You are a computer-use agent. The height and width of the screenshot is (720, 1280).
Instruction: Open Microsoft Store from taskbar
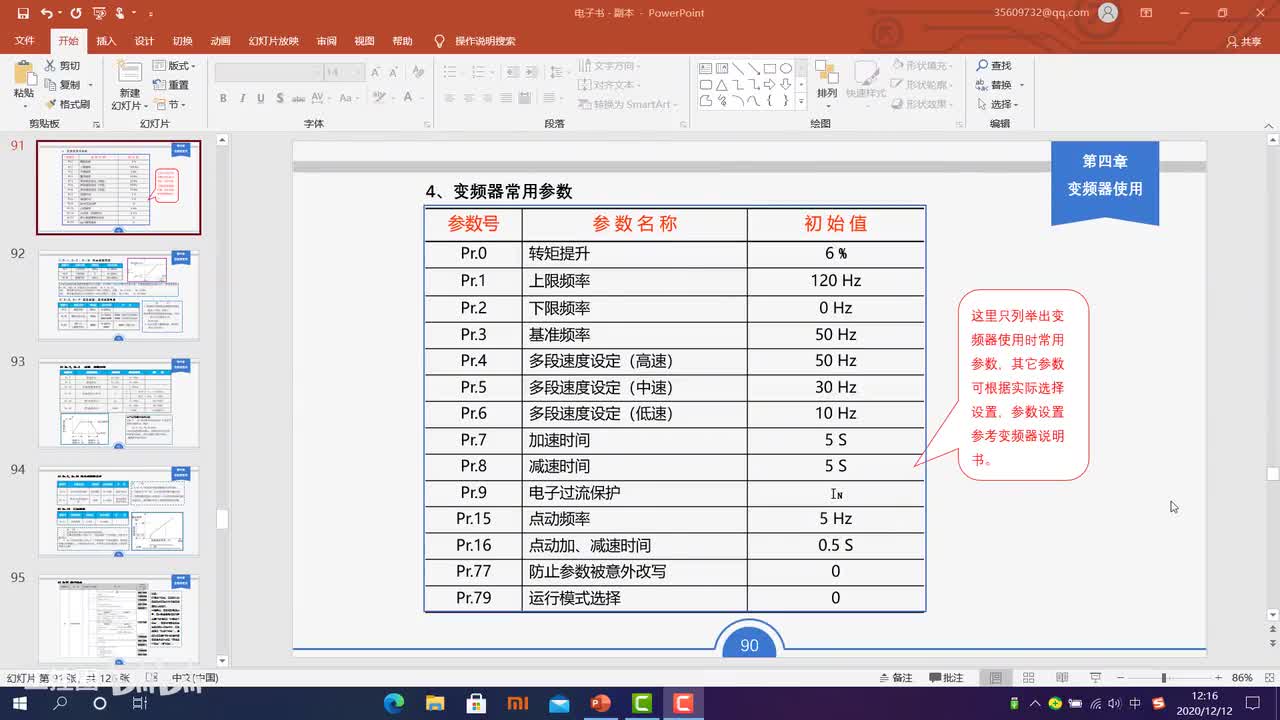tap(476, 703)
